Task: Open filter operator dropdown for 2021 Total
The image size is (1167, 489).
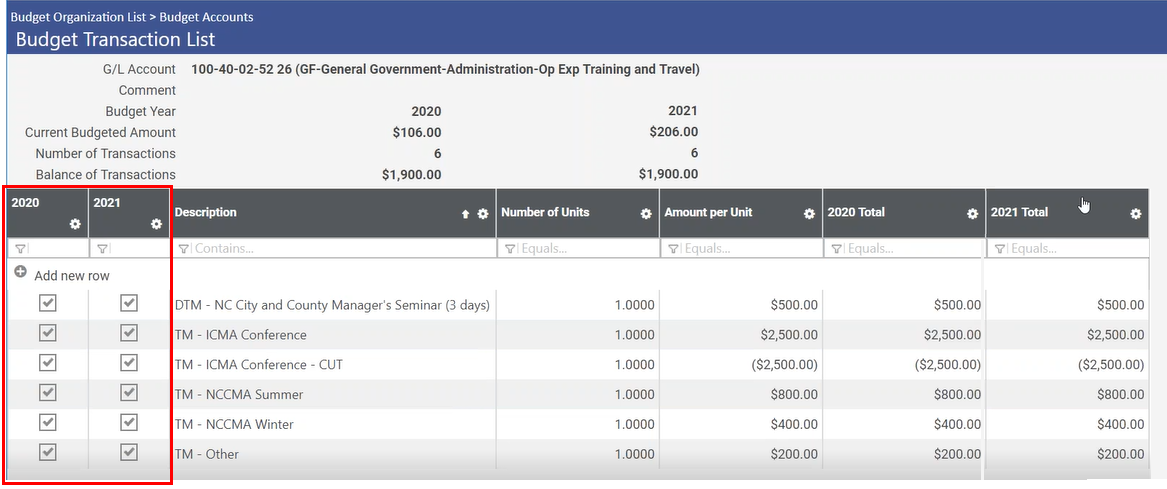Action: [x=999, y=249]
